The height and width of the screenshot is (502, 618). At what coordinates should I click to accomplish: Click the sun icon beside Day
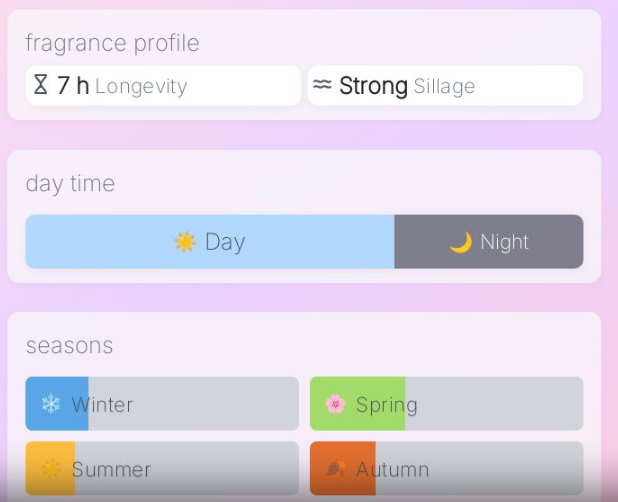[x=185, y=242]
